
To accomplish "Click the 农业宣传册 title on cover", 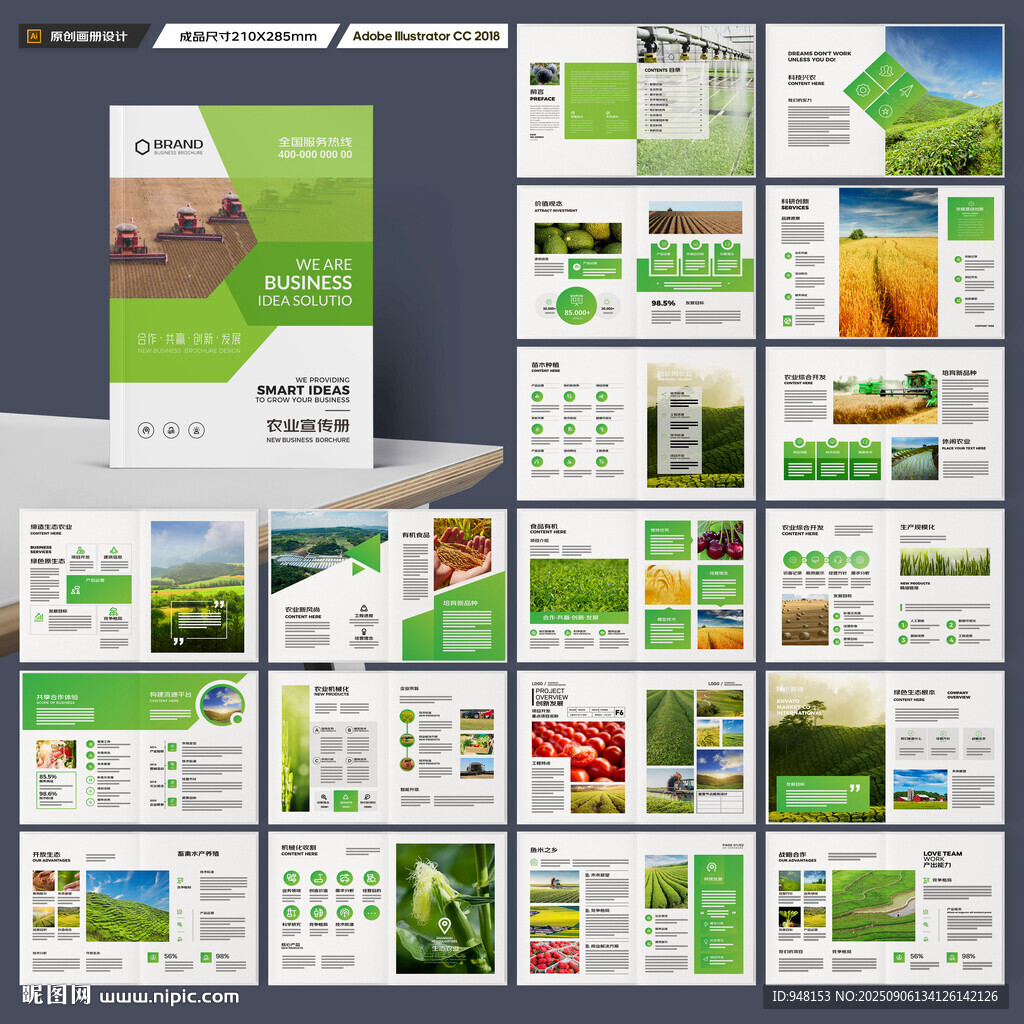I will pos(308,425).
